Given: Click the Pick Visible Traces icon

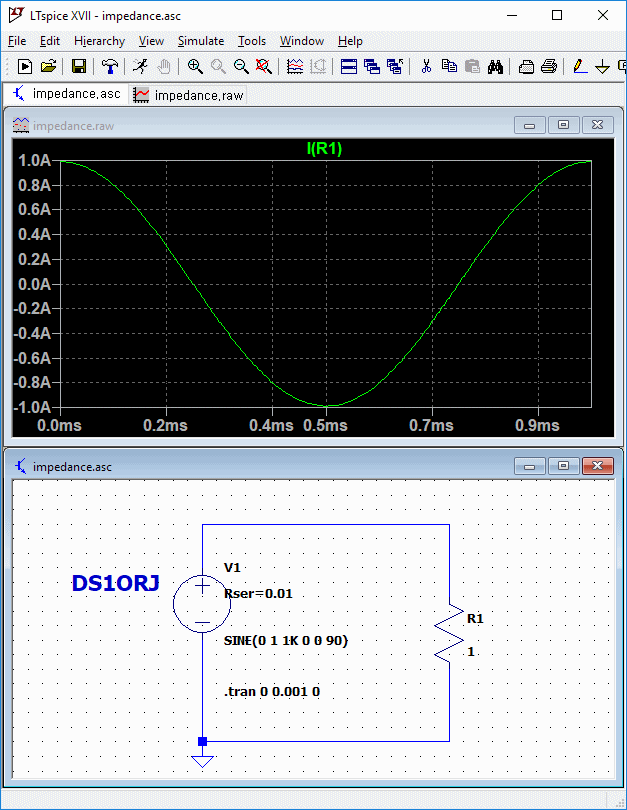Looking at the screenshot, I should (295, 66).
